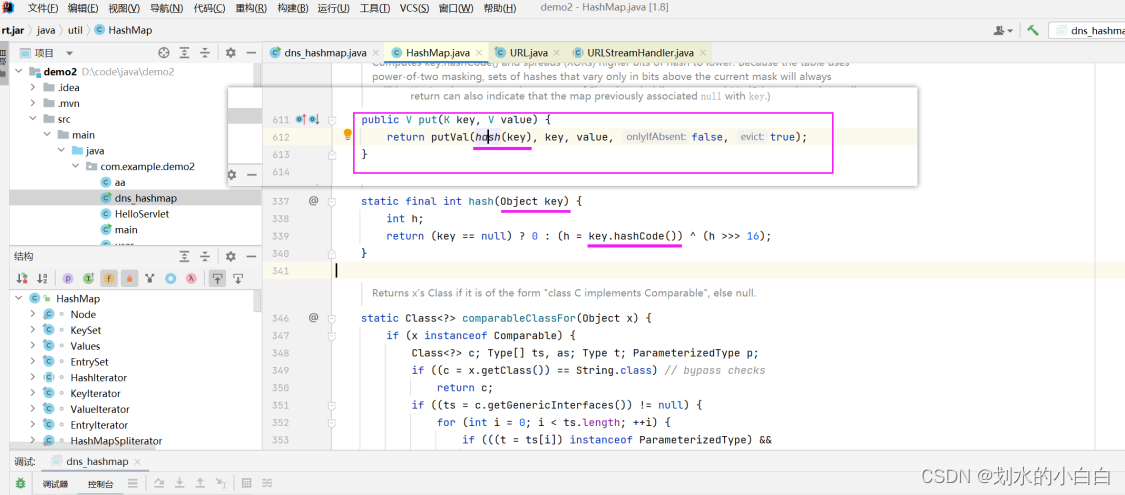This screenshot has height=495, width=1125.
Task: Toggle show anonymous classes circle icon
Action: (171, 278)
